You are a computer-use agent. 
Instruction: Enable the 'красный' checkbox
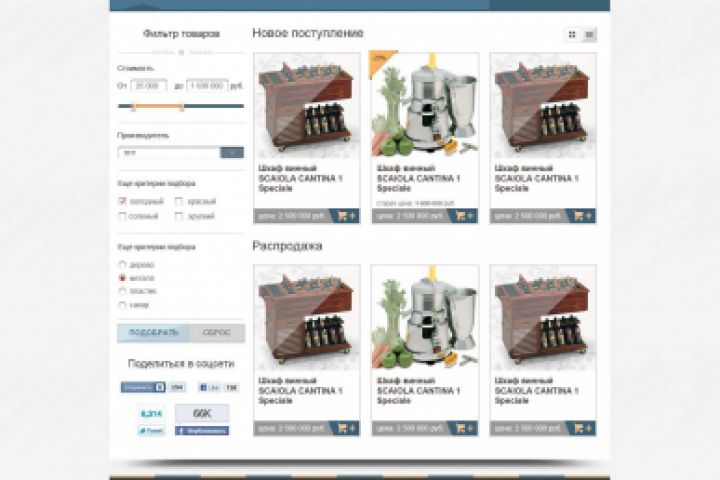click(179, 201)
